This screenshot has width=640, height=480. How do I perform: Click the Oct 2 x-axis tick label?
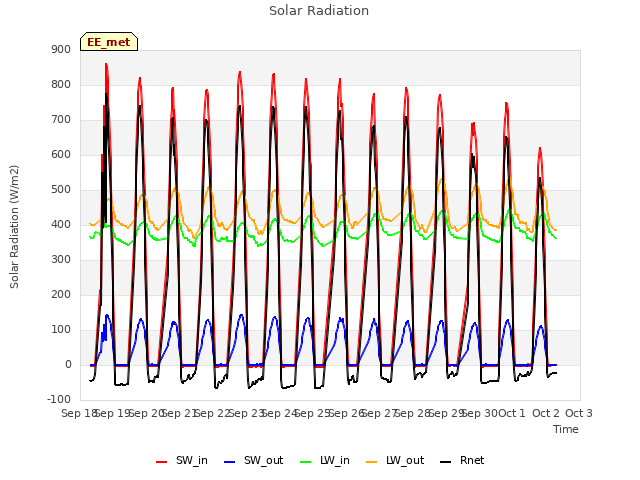click(546, 413)
